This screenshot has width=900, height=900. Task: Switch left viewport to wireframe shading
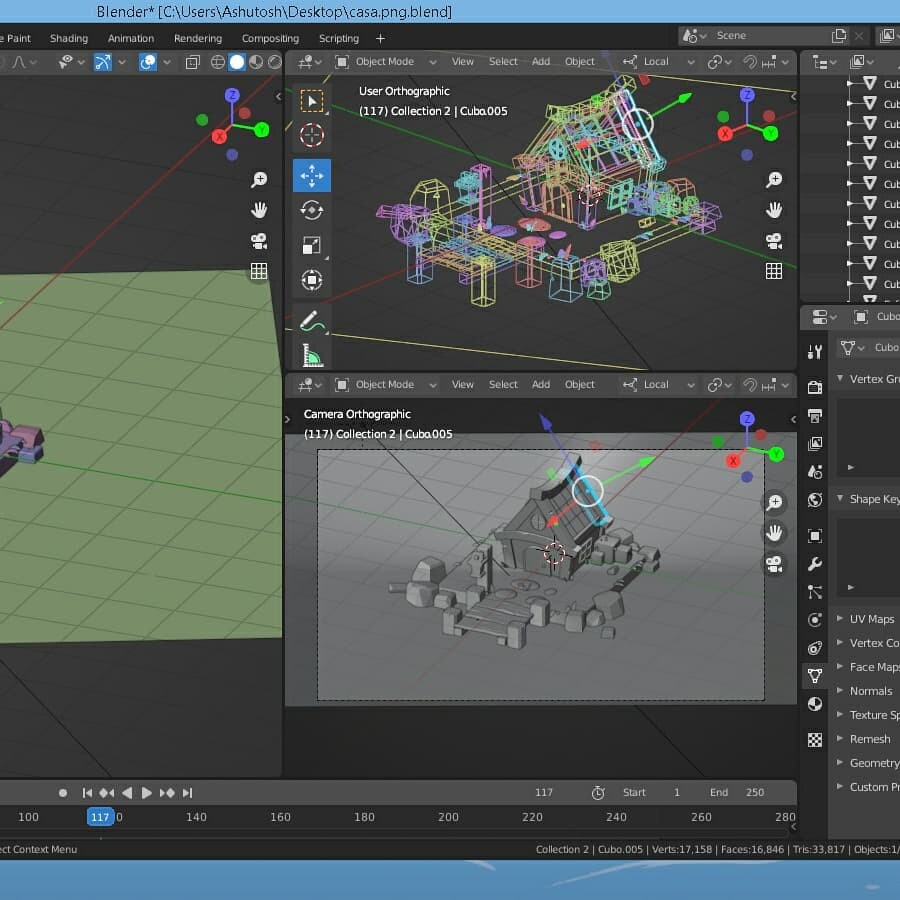pyautogui.click(x=218, y=61)
